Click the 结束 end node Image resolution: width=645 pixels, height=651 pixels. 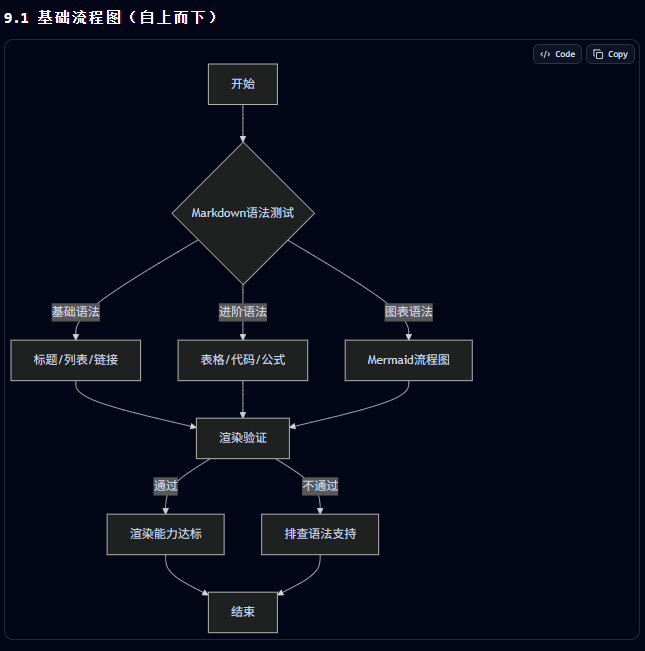click(243, 612)
